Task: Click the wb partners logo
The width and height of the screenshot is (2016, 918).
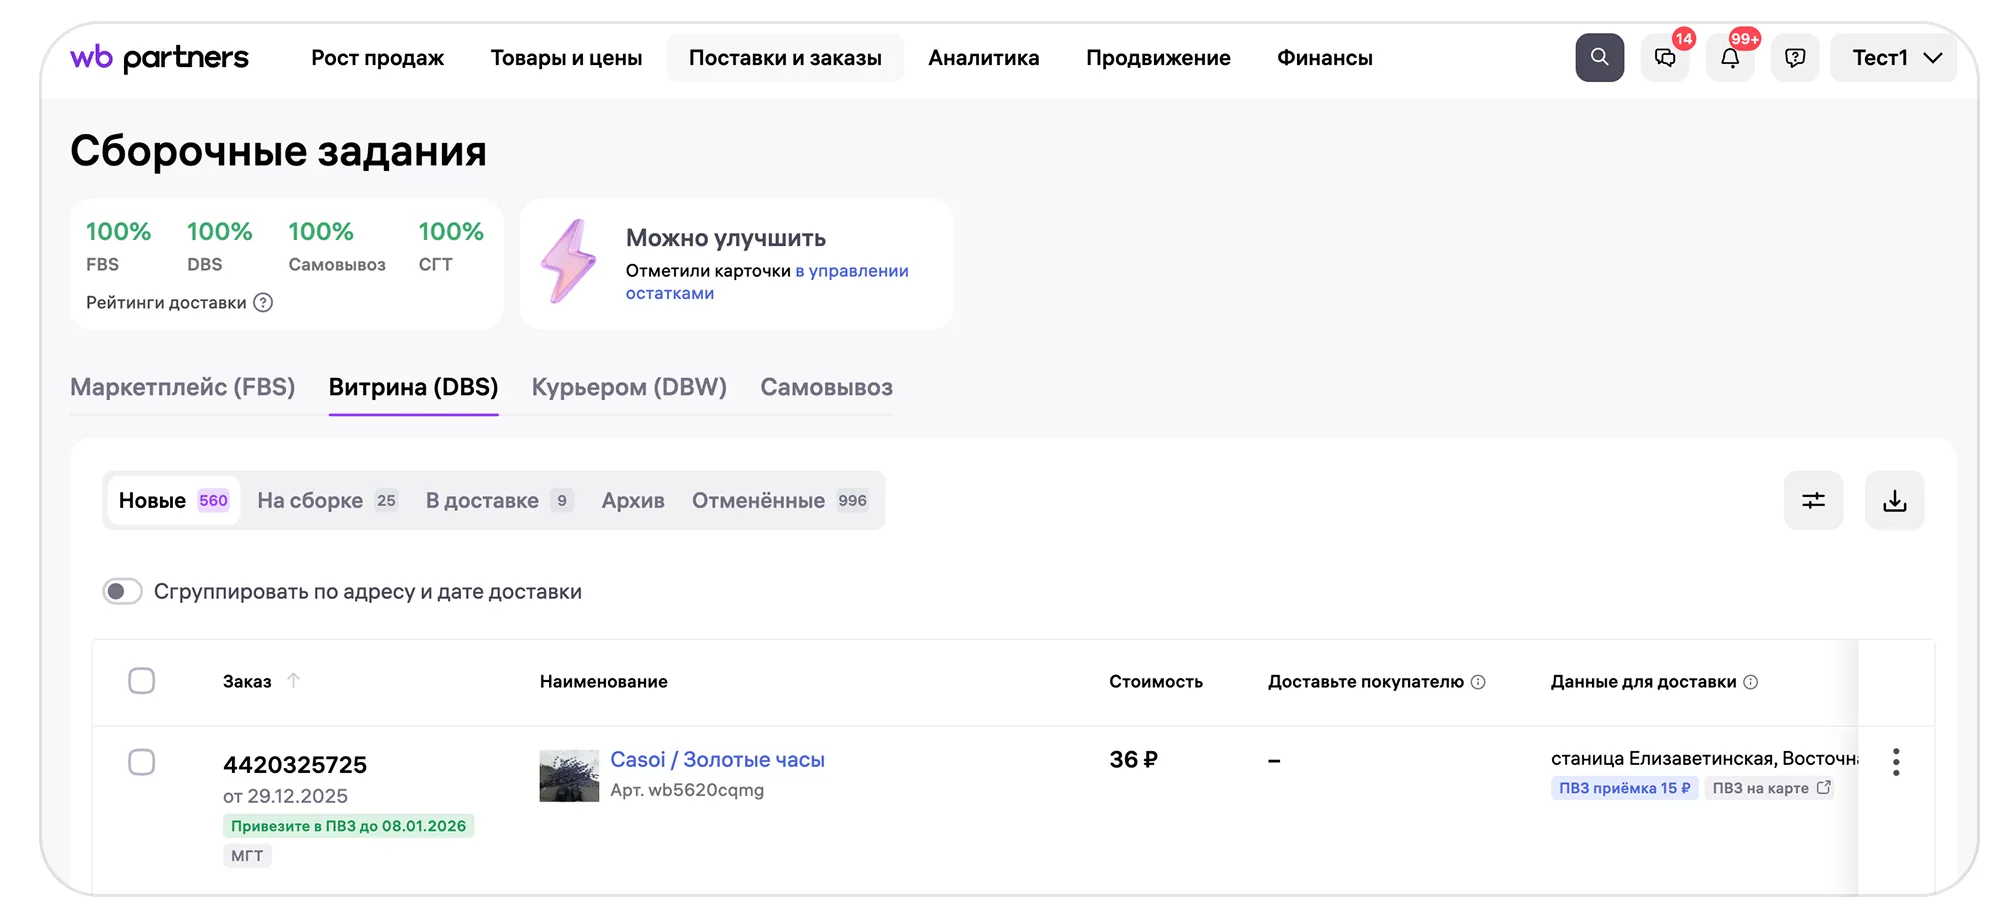Action: pos(160,58)
